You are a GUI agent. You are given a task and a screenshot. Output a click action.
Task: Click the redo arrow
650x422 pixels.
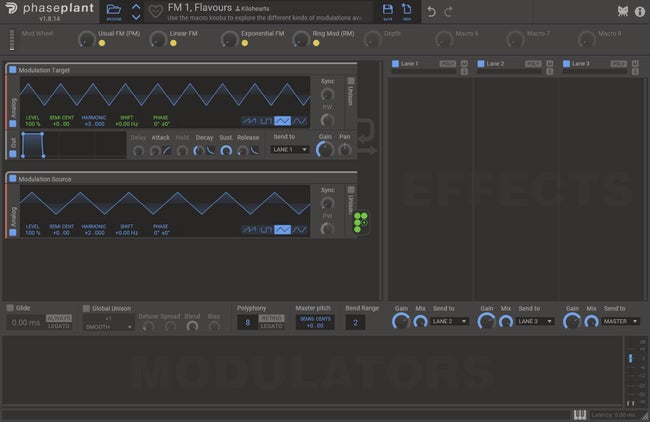click(x=449, y=12)
